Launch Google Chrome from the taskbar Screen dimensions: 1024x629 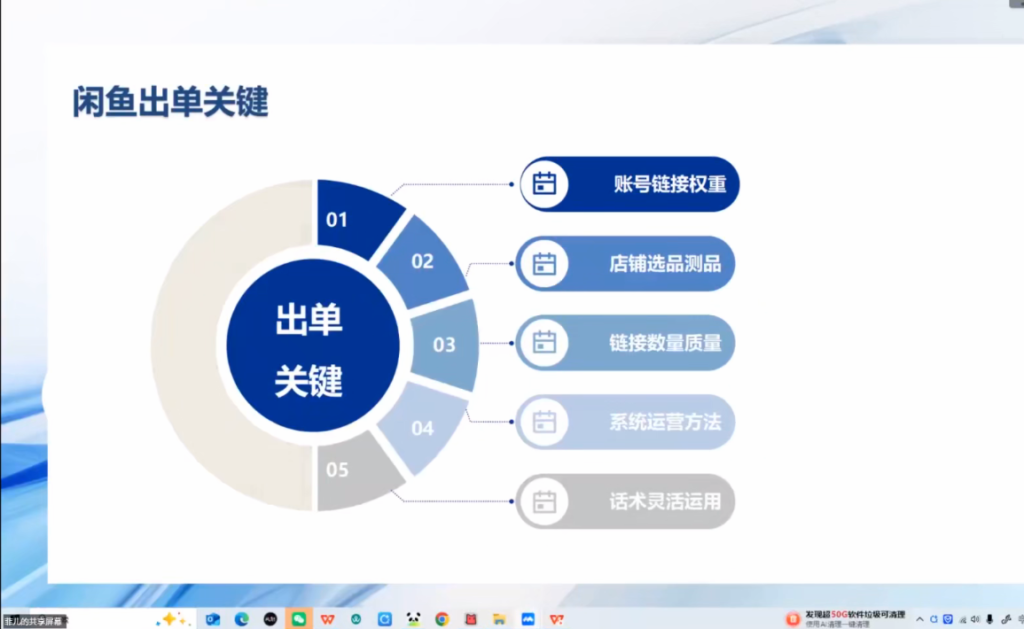442,619
